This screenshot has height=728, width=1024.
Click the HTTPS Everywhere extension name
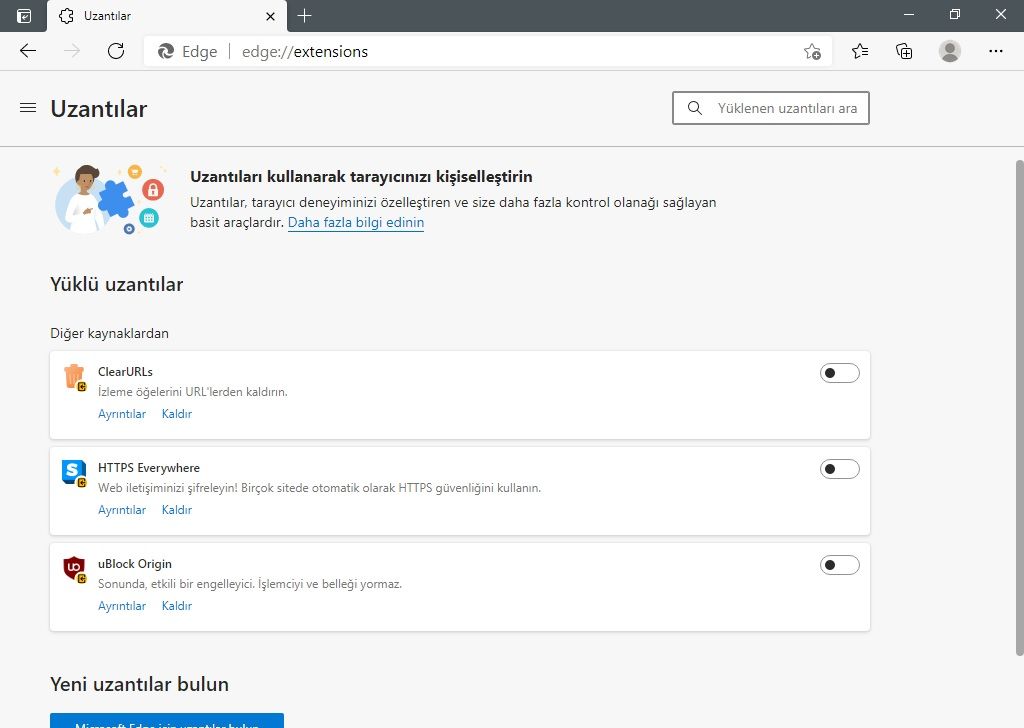click(149, 467)
